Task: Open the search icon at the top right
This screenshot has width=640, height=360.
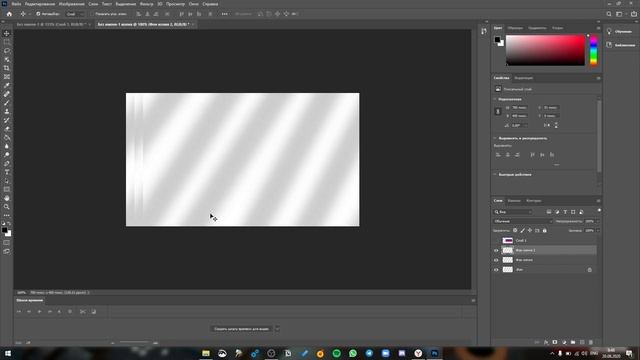Action: (609, 14)
